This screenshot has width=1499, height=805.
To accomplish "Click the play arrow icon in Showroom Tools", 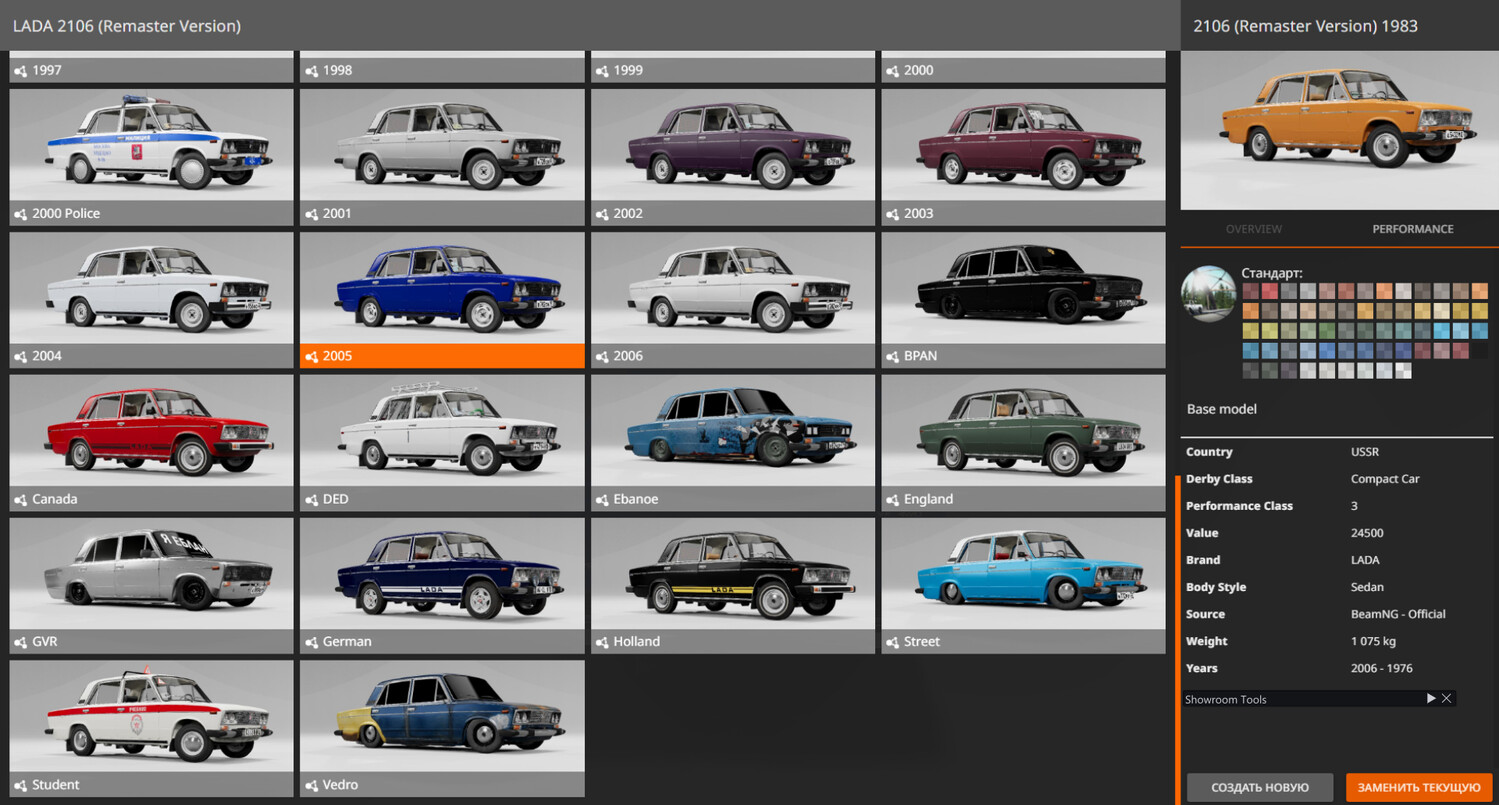I will [1430, 699].
